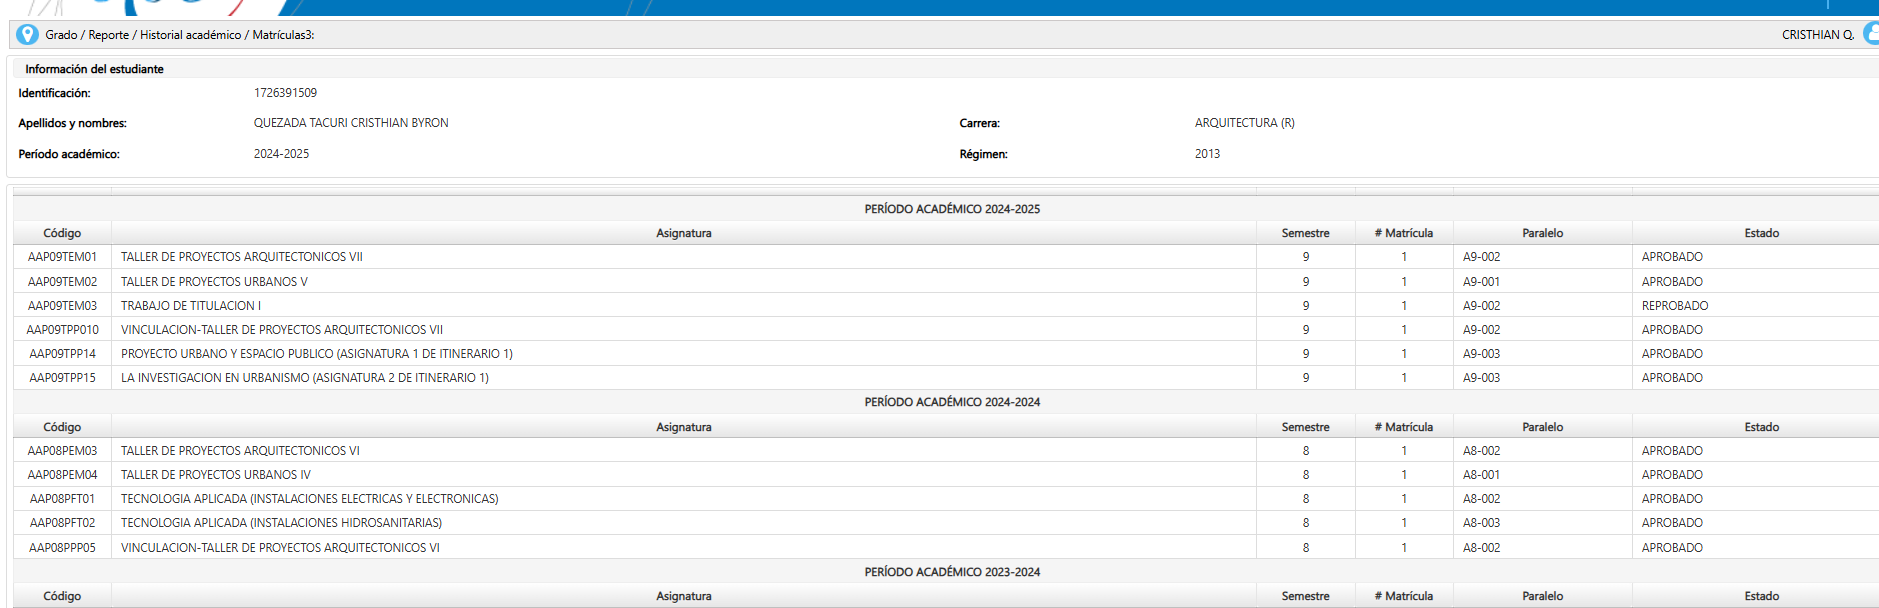Select the name QUEZADA TACURI CRISTHIAN BYRON
This screenshot has height=608, width=1879.
point(351,123)
